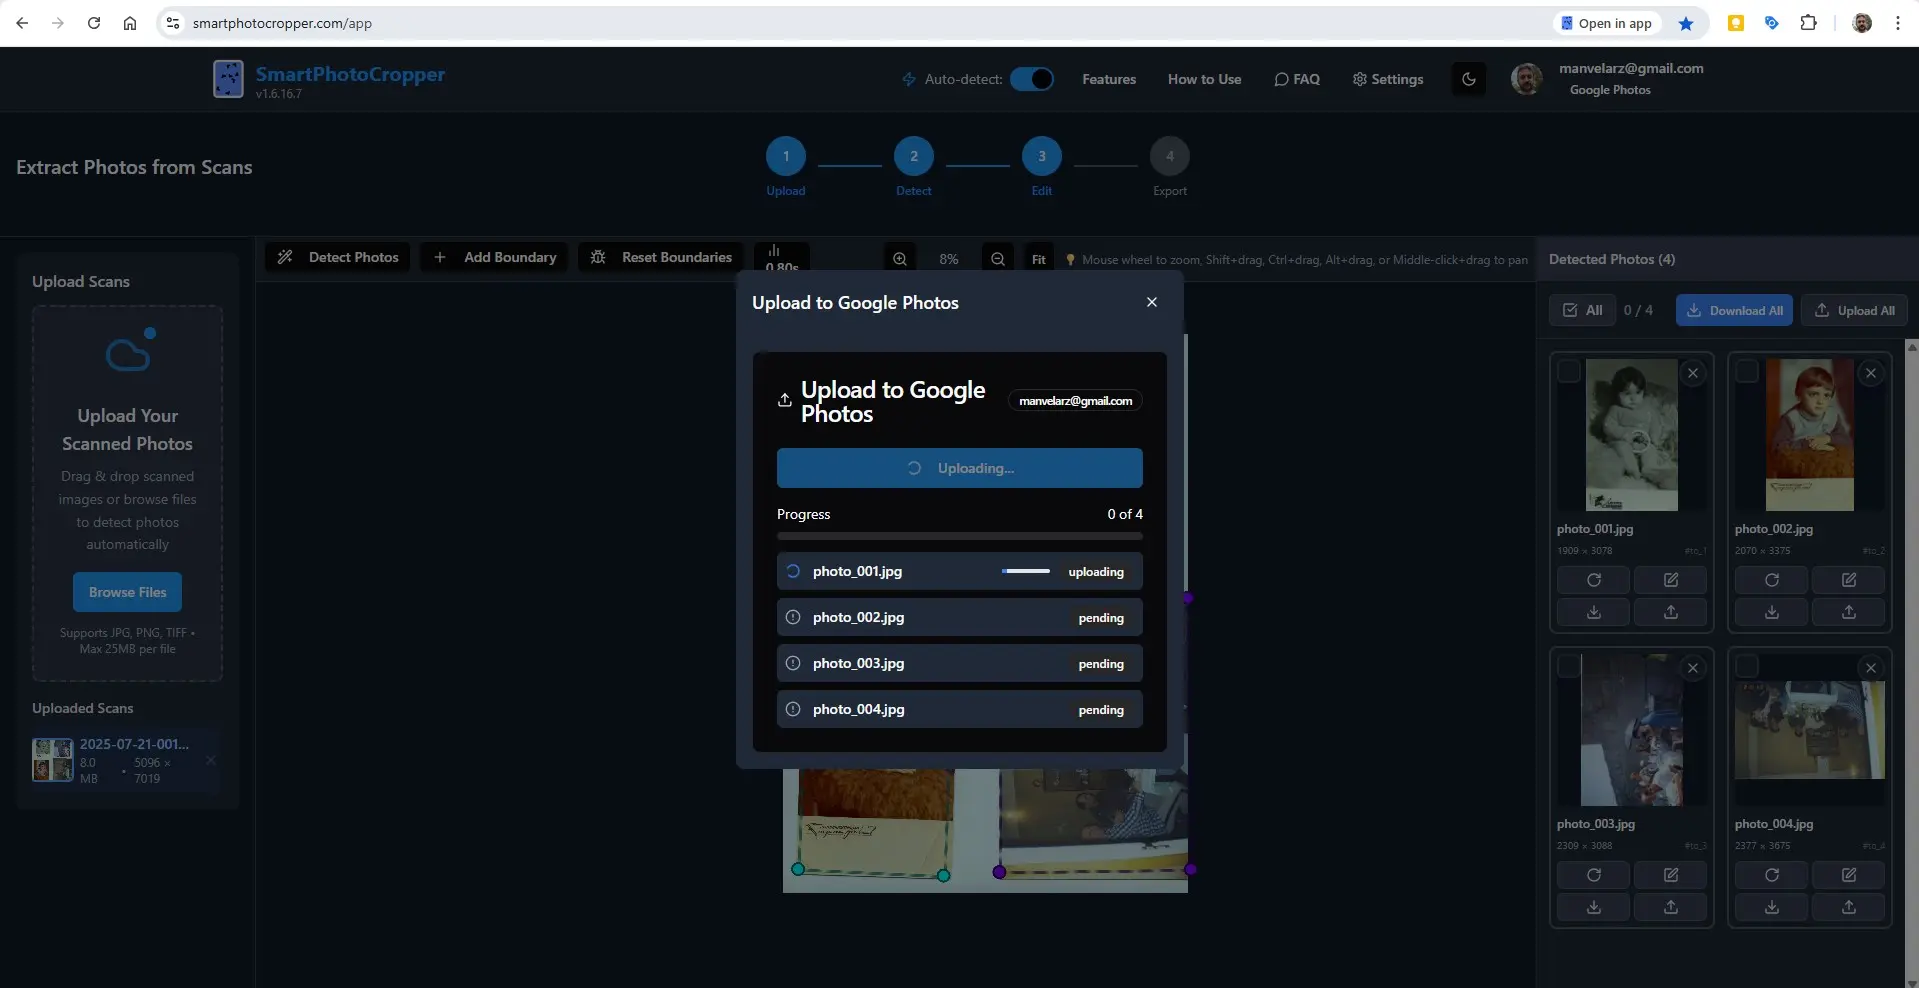The width and height of the screenshot is (1919, 988).
Task: Go to step 1 Upload
Action: tap(786, 156)
